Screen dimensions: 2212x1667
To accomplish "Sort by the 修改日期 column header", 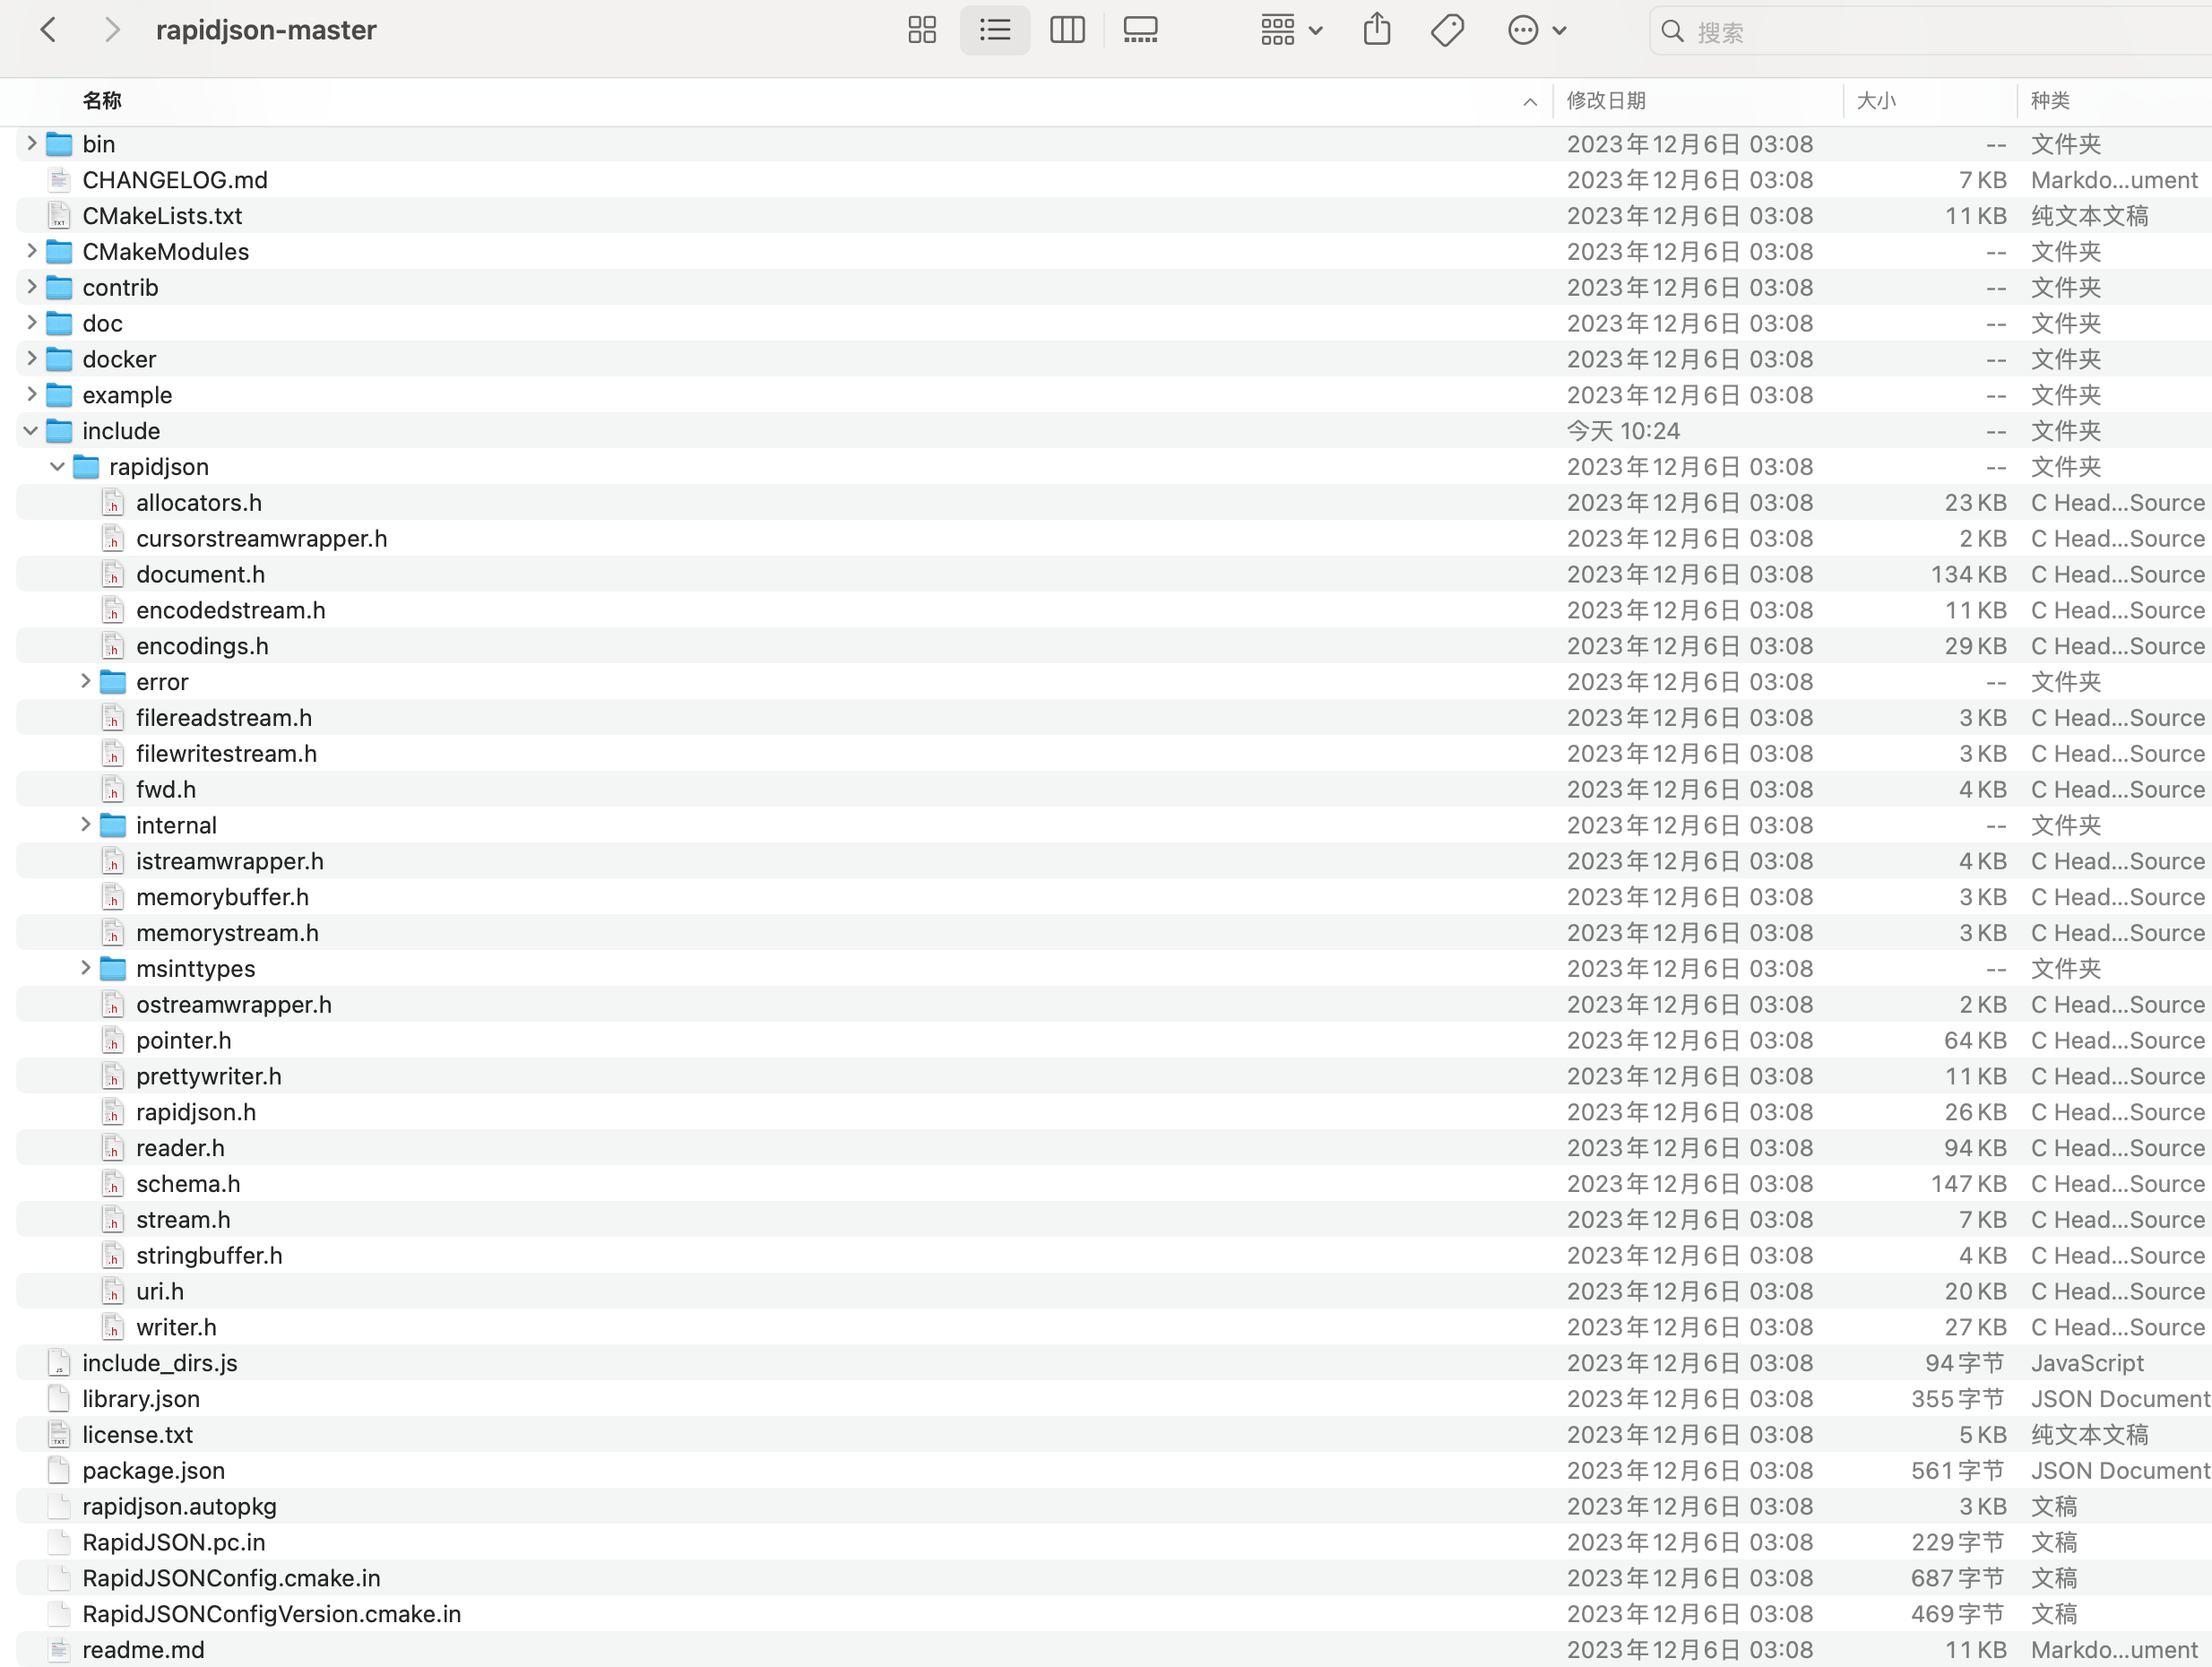I will coord(1606,100).
